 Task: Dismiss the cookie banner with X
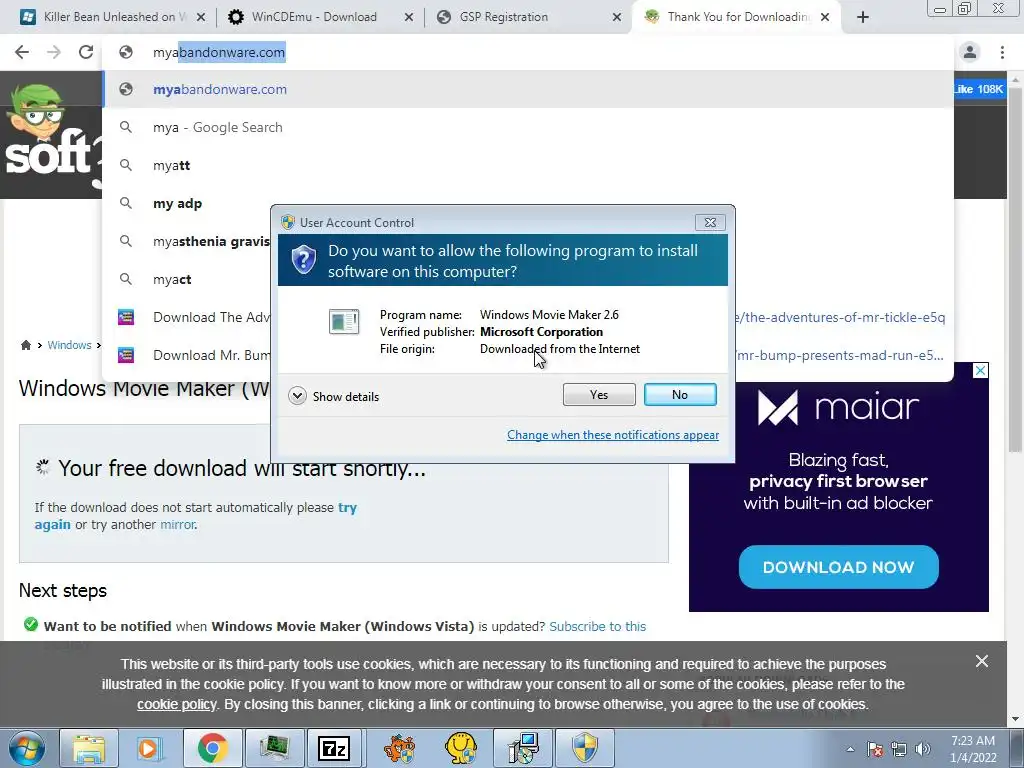click(982, 662)
